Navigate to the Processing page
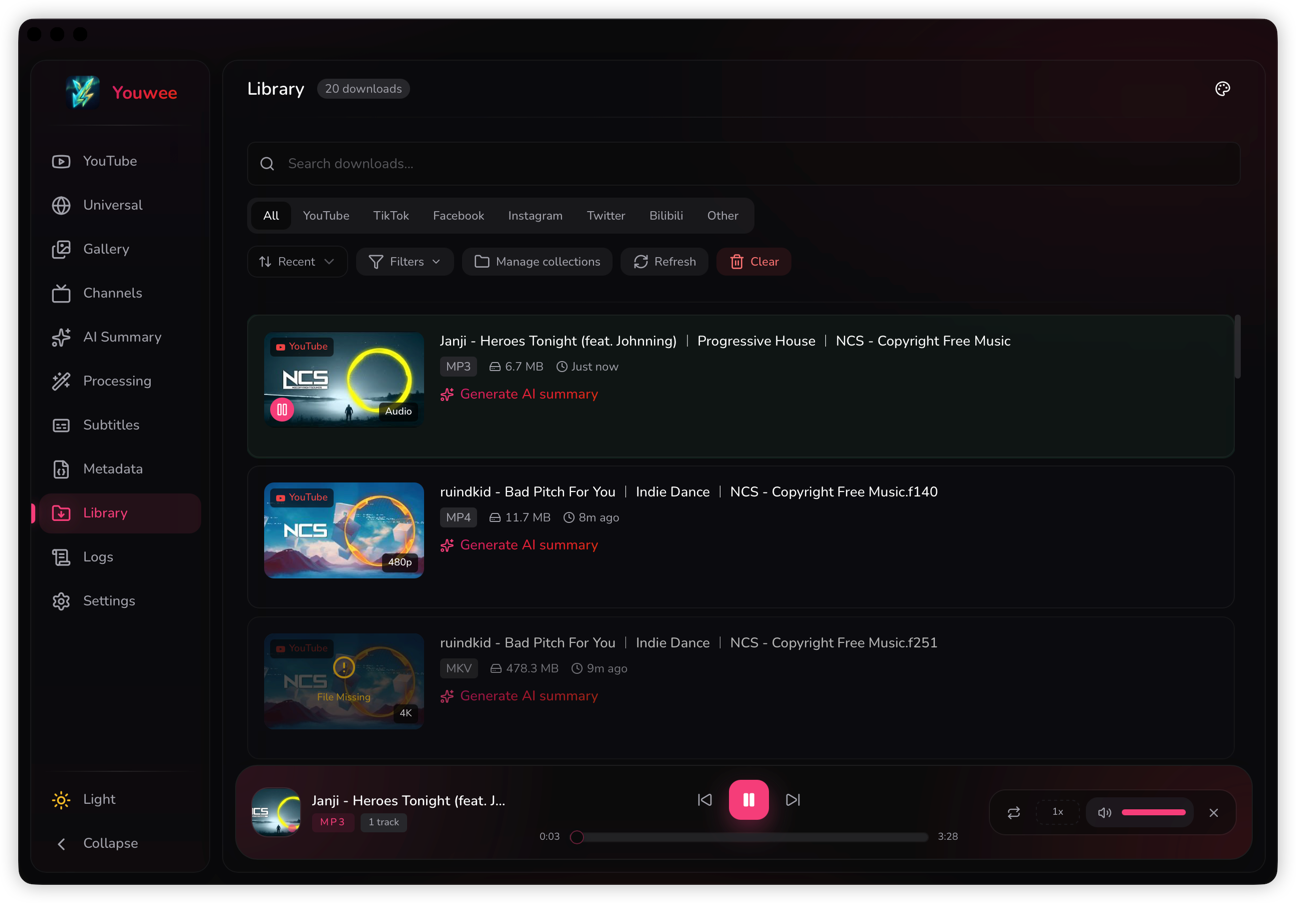The height and width of the screenshot is (903, 1296). point(120,381)
